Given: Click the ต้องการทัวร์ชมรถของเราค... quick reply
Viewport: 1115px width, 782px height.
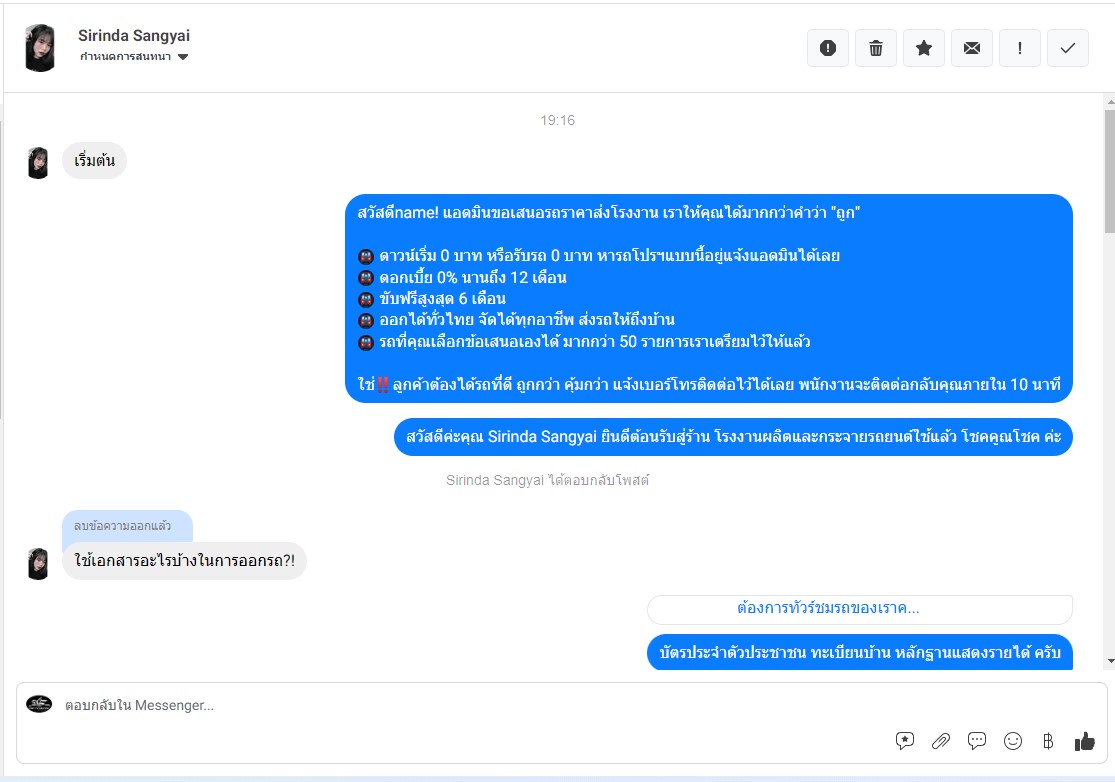Looking at the screenshot, I should click(x=860, y=609).
